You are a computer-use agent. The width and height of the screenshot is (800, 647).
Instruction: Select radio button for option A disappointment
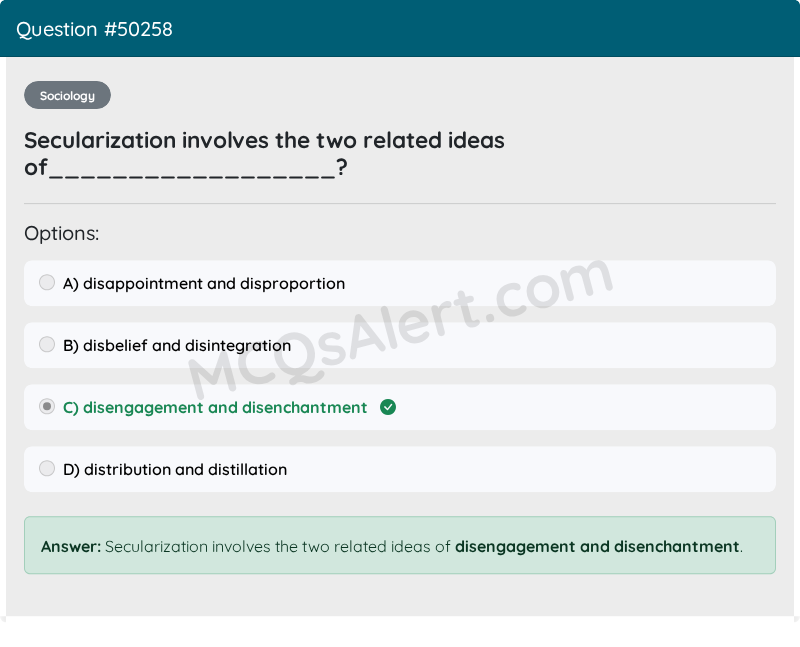point(47,282)
